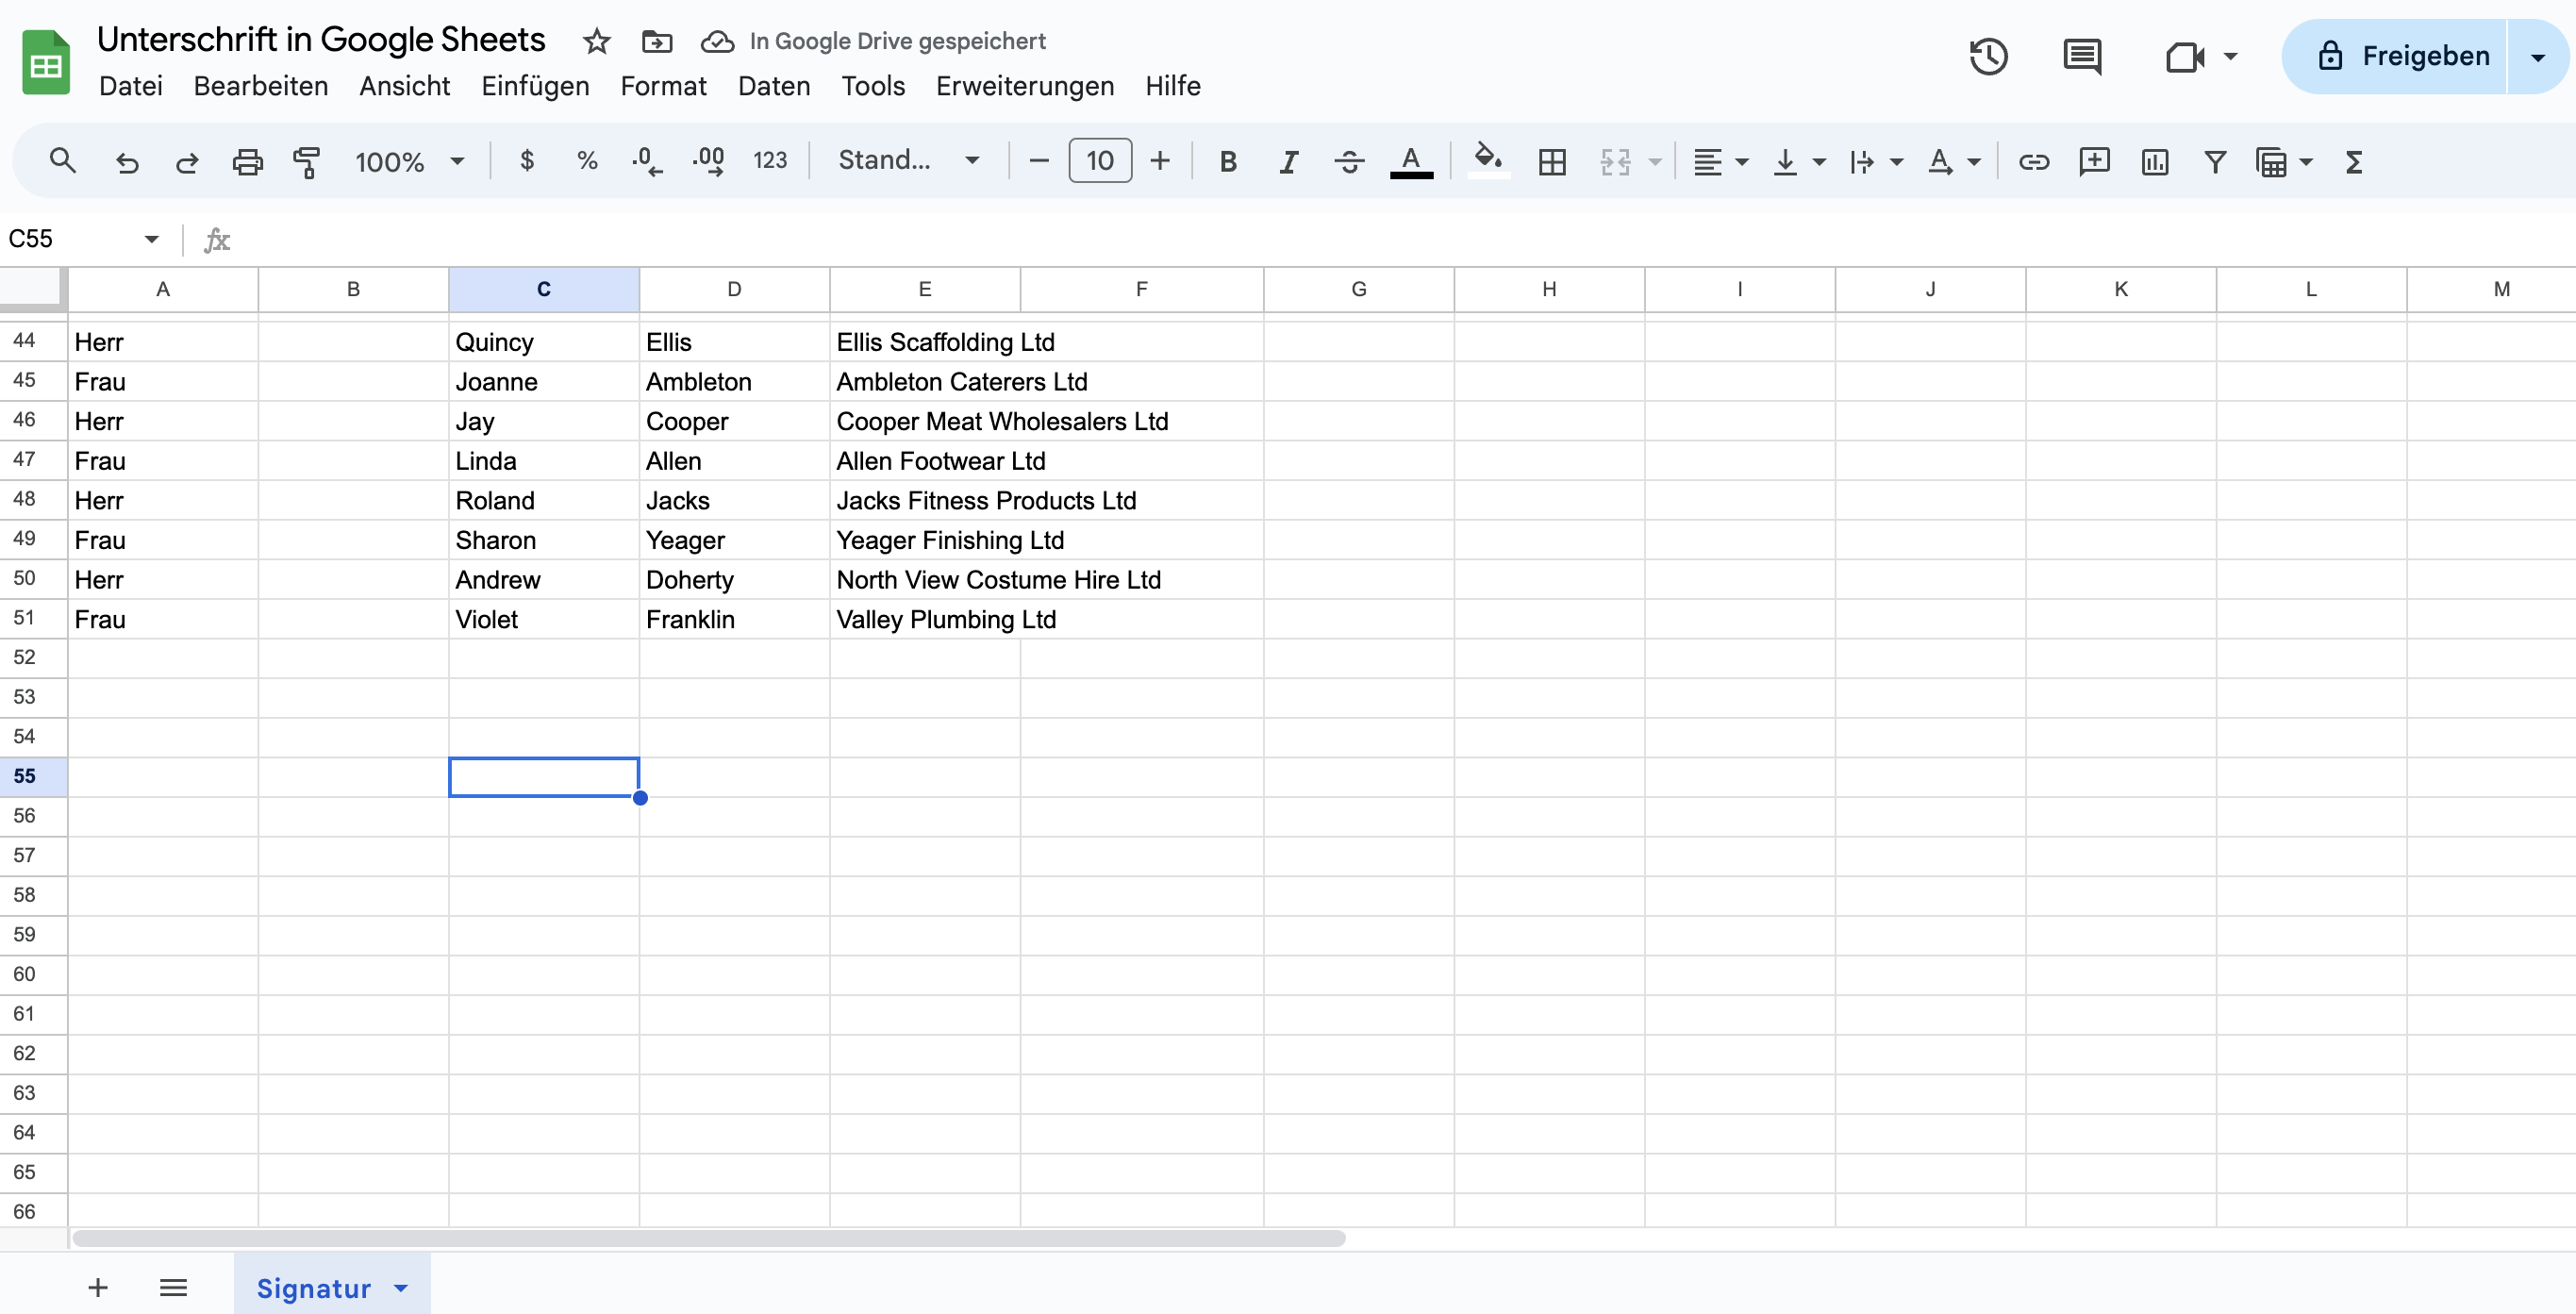Show all sheets list icon
2576x1314 pixels.
point(173,1287)
